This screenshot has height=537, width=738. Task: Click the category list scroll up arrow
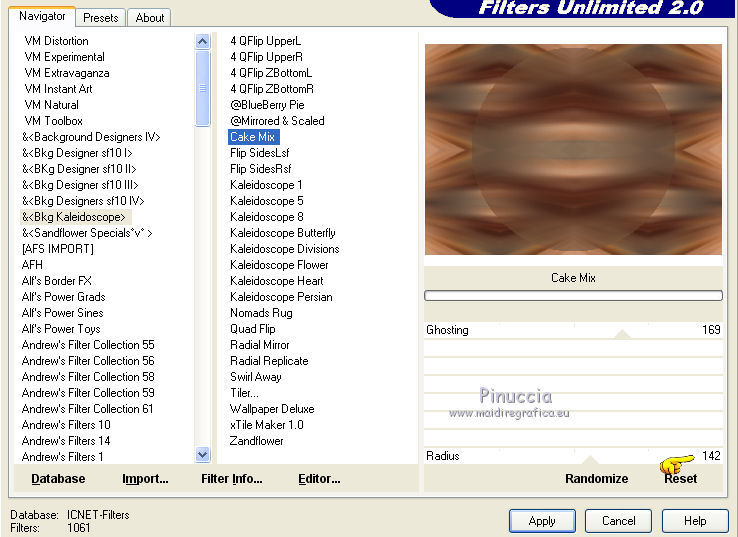pyautogui.click(x=202, y=42)
